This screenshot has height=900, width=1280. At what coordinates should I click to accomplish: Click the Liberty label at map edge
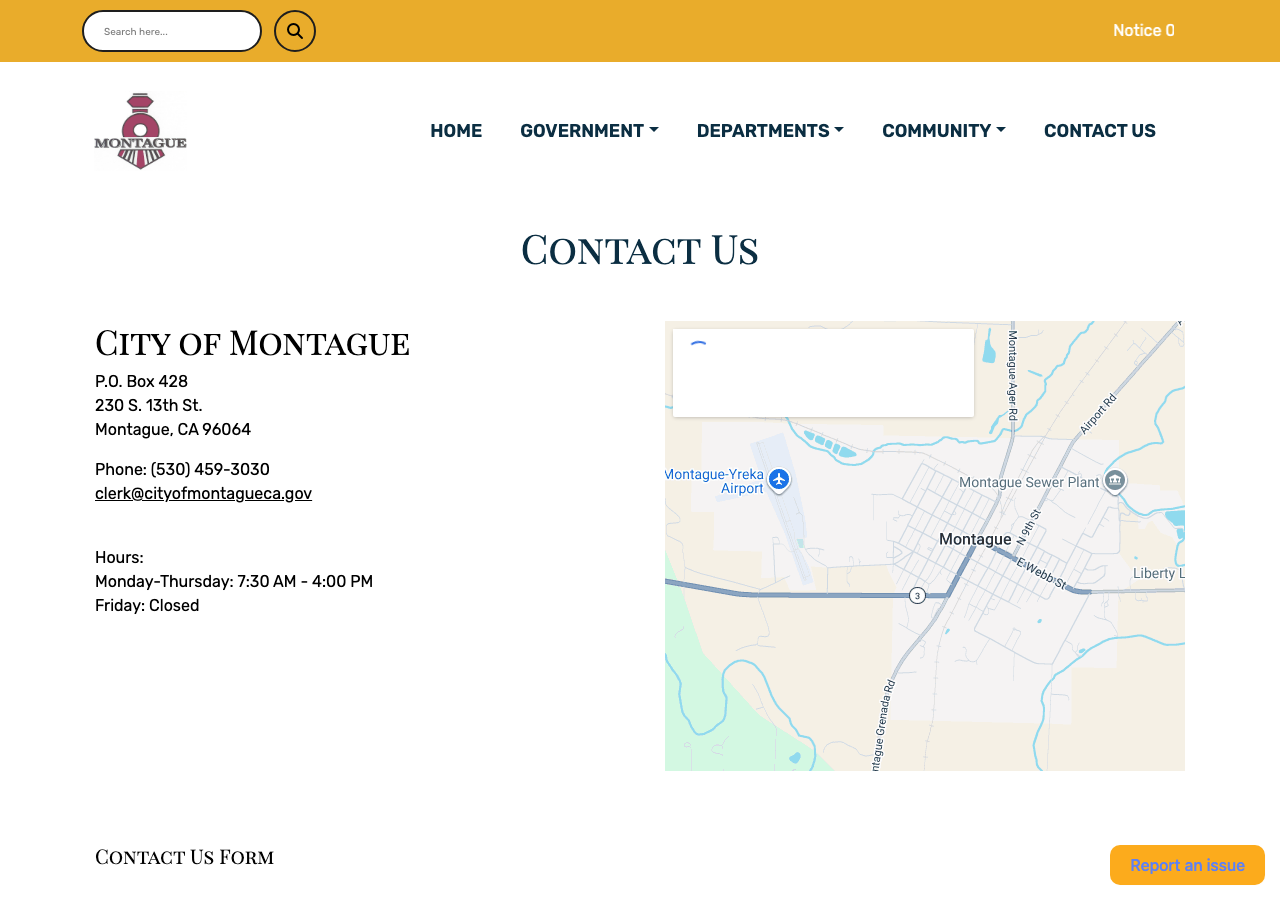(x=1158, y=573)
